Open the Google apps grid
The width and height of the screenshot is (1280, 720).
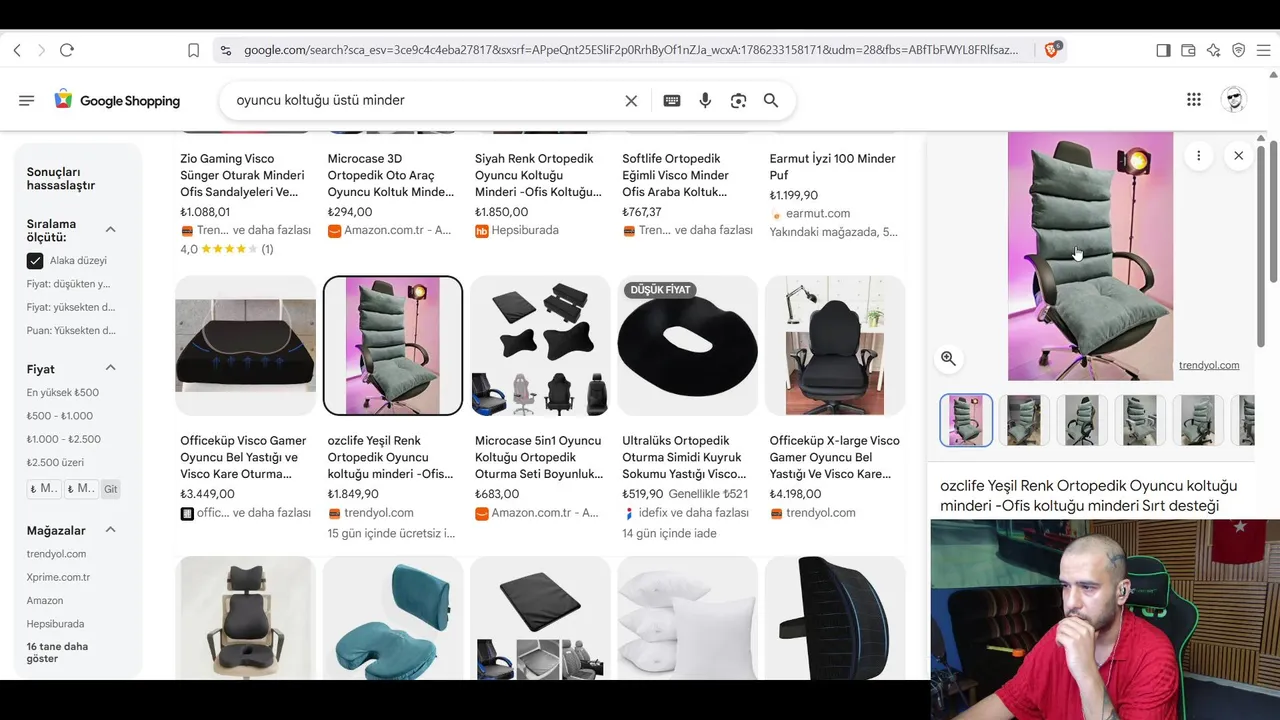click(x=1194, y=99)
